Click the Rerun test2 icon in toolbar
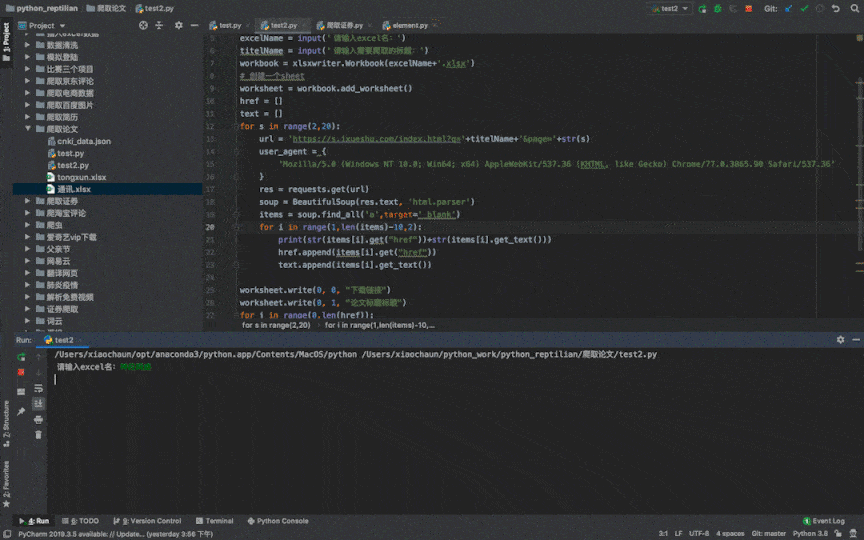Viewport: 864px width, 540px height. pos(702,8)
